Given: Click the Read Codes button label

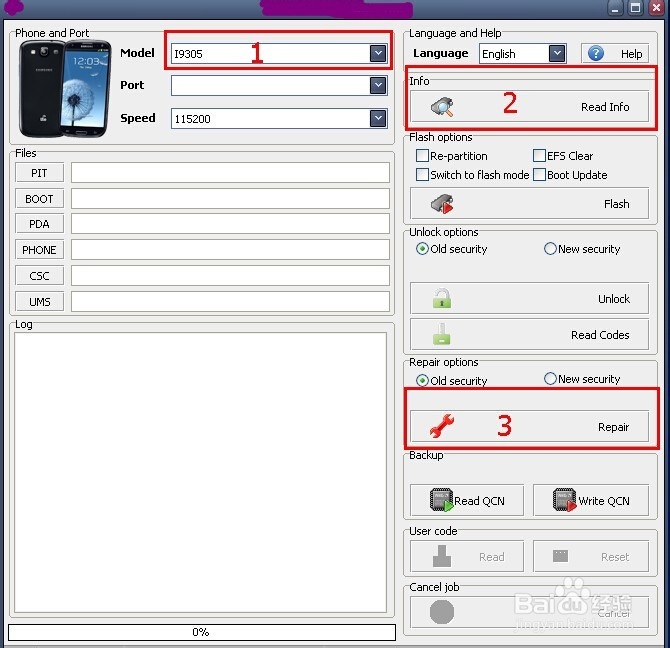Looking at the screenshot, I should pos(600,334).
